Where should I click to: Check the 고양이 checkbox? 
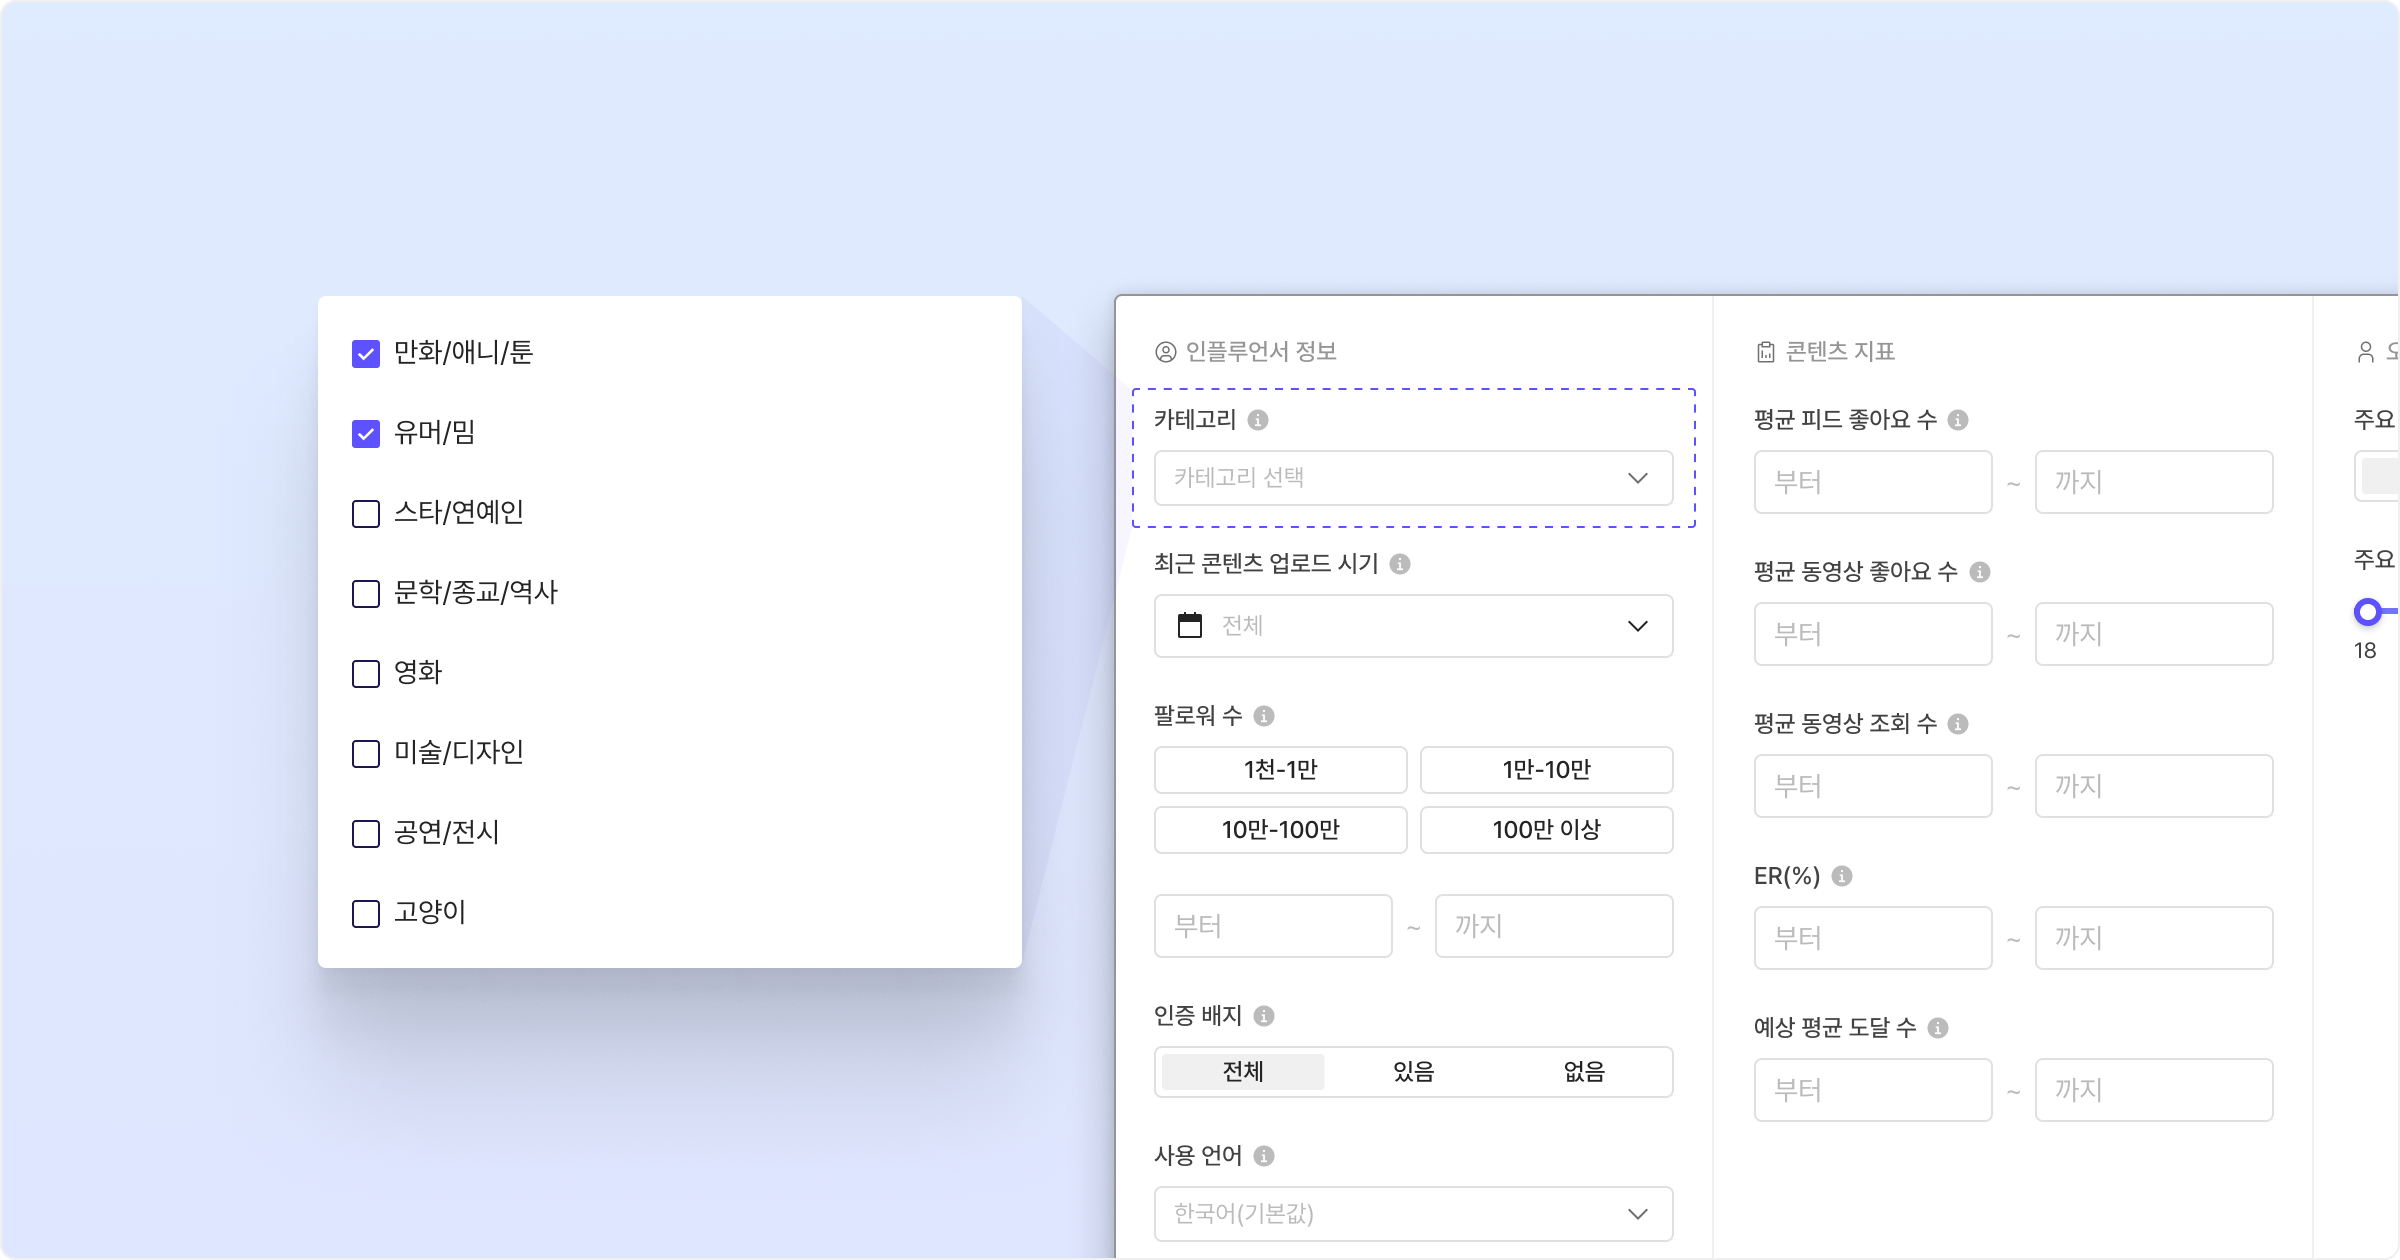pyautogui.click(x=366, y=914)
